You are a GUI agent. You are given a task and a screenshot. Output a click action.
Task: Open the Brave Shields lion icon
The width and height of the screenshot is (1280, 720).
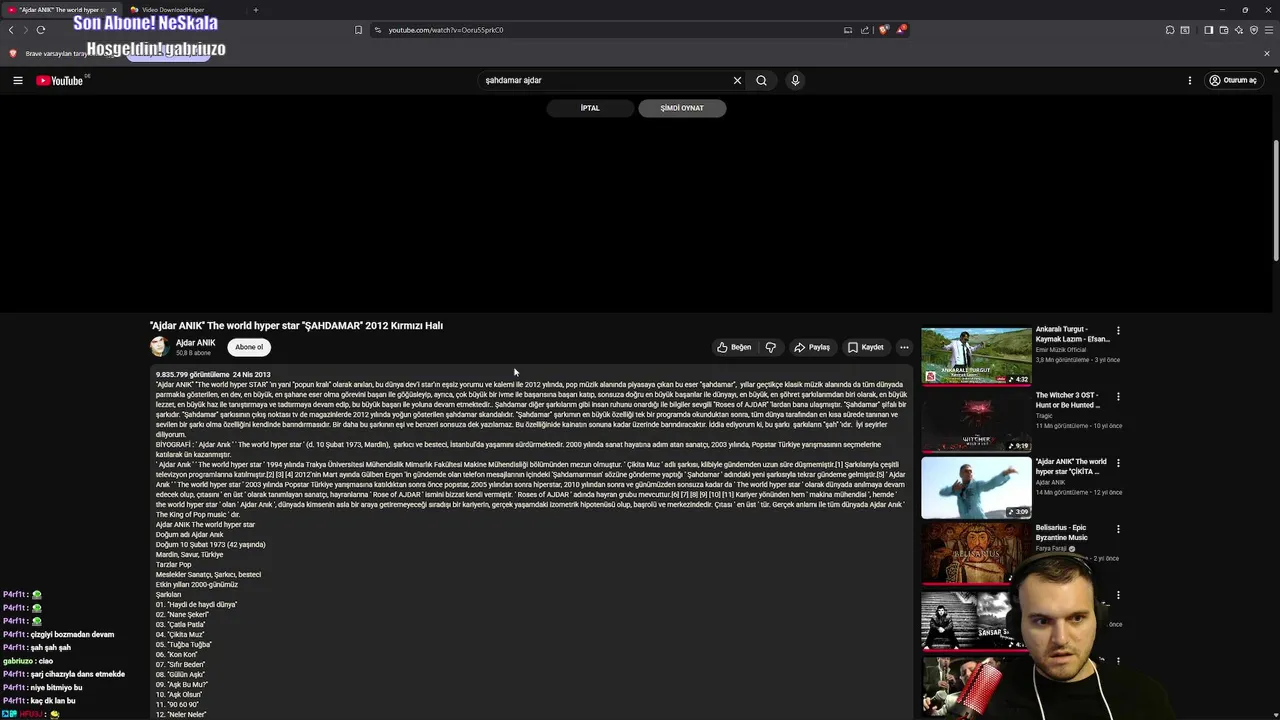coord(883,30)
